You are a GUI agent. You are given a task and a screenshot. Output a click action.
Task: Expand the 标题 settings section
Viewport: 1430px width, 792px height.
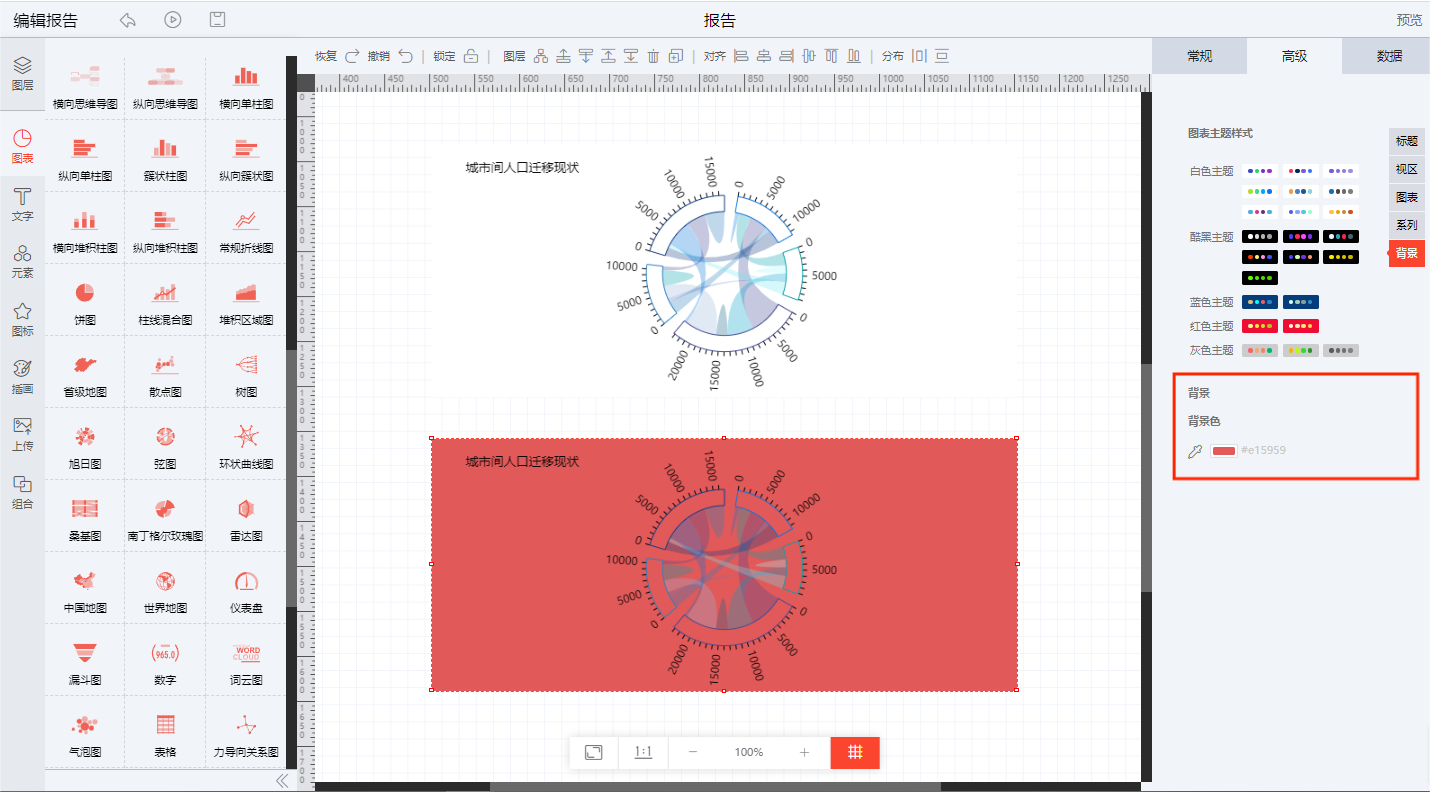point(1406,141)
